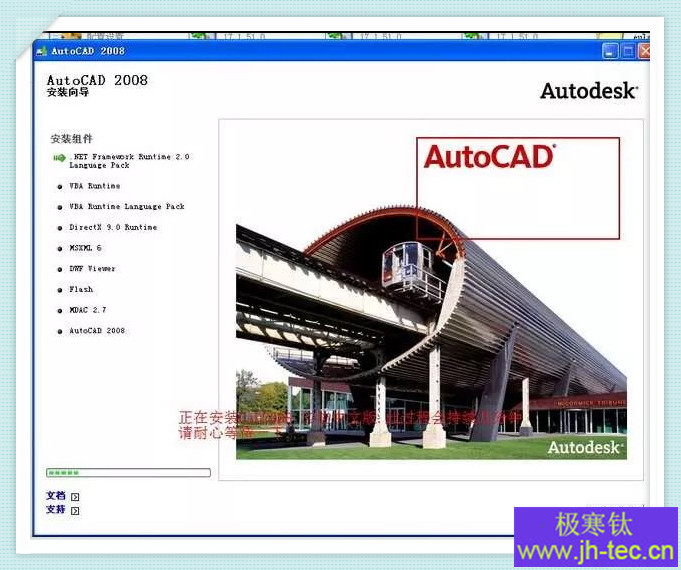
Task: Select 'DirectX 9.0 Runtime' entry
Action: tap(113, 227)
